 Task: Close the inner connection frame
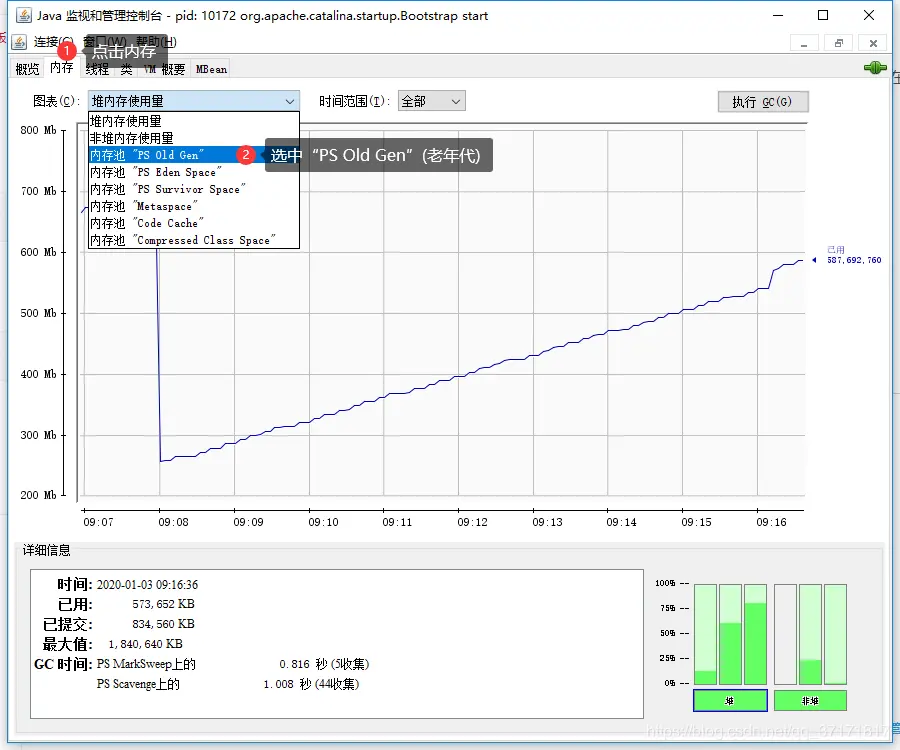[x=873, y=43]
